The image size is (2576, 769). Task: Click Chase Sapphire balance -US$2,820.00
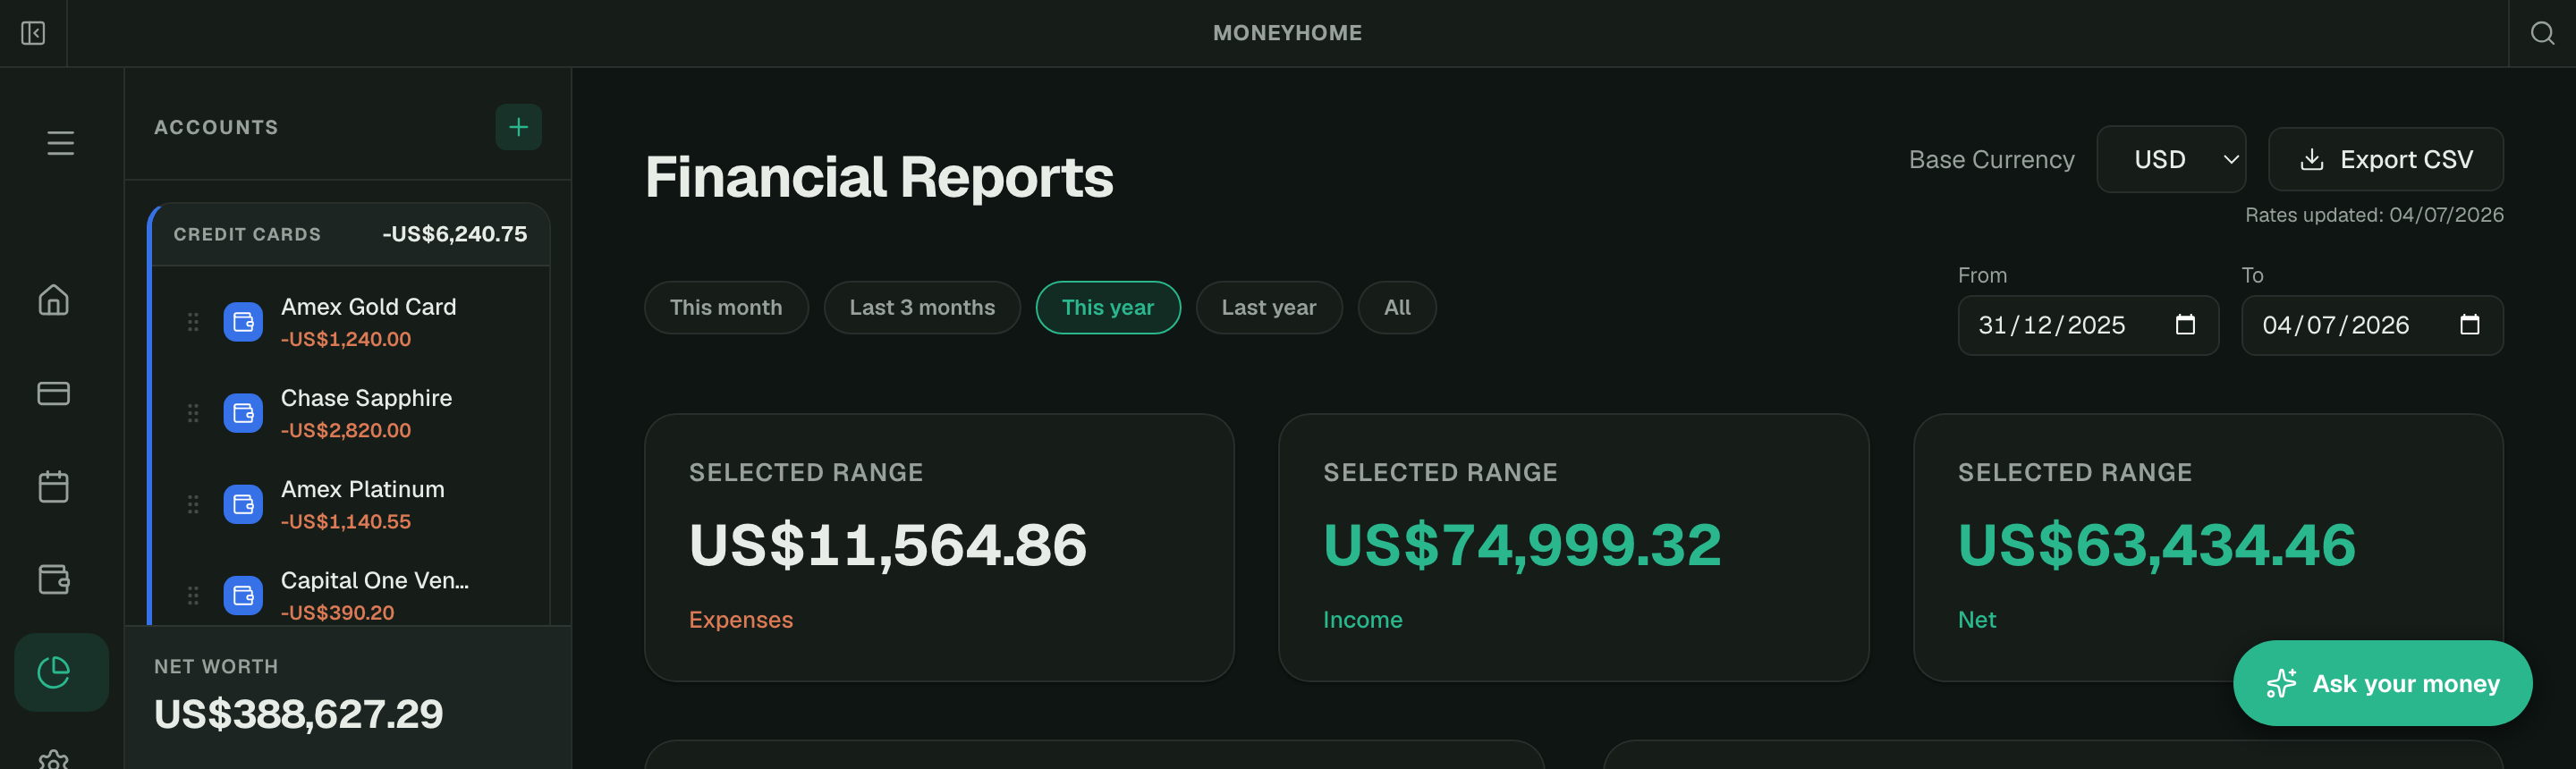coord(346,430)
